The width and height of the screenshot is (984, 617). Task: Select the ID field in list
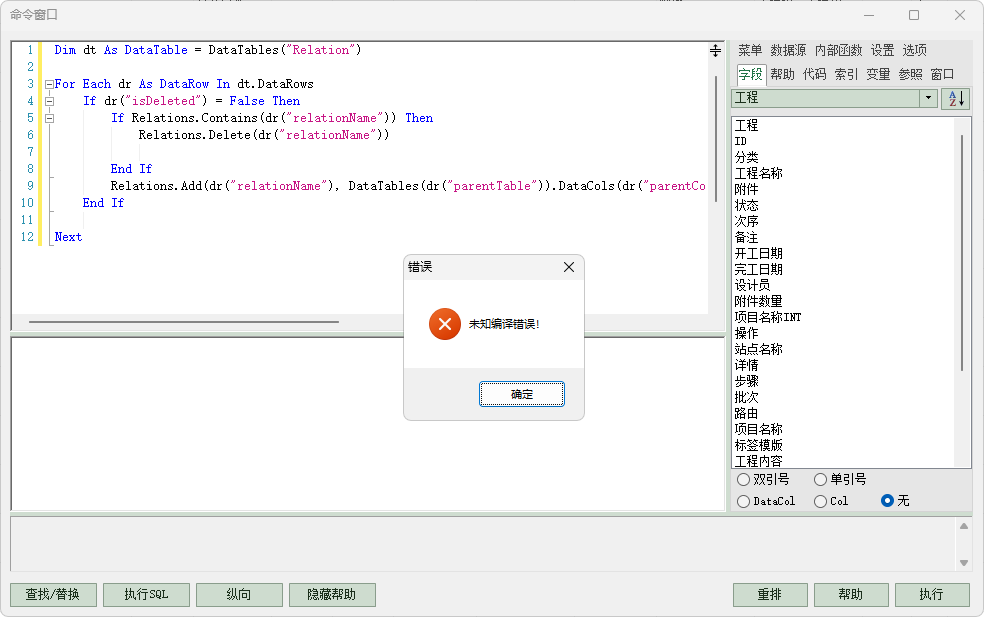tap(741, 141)
